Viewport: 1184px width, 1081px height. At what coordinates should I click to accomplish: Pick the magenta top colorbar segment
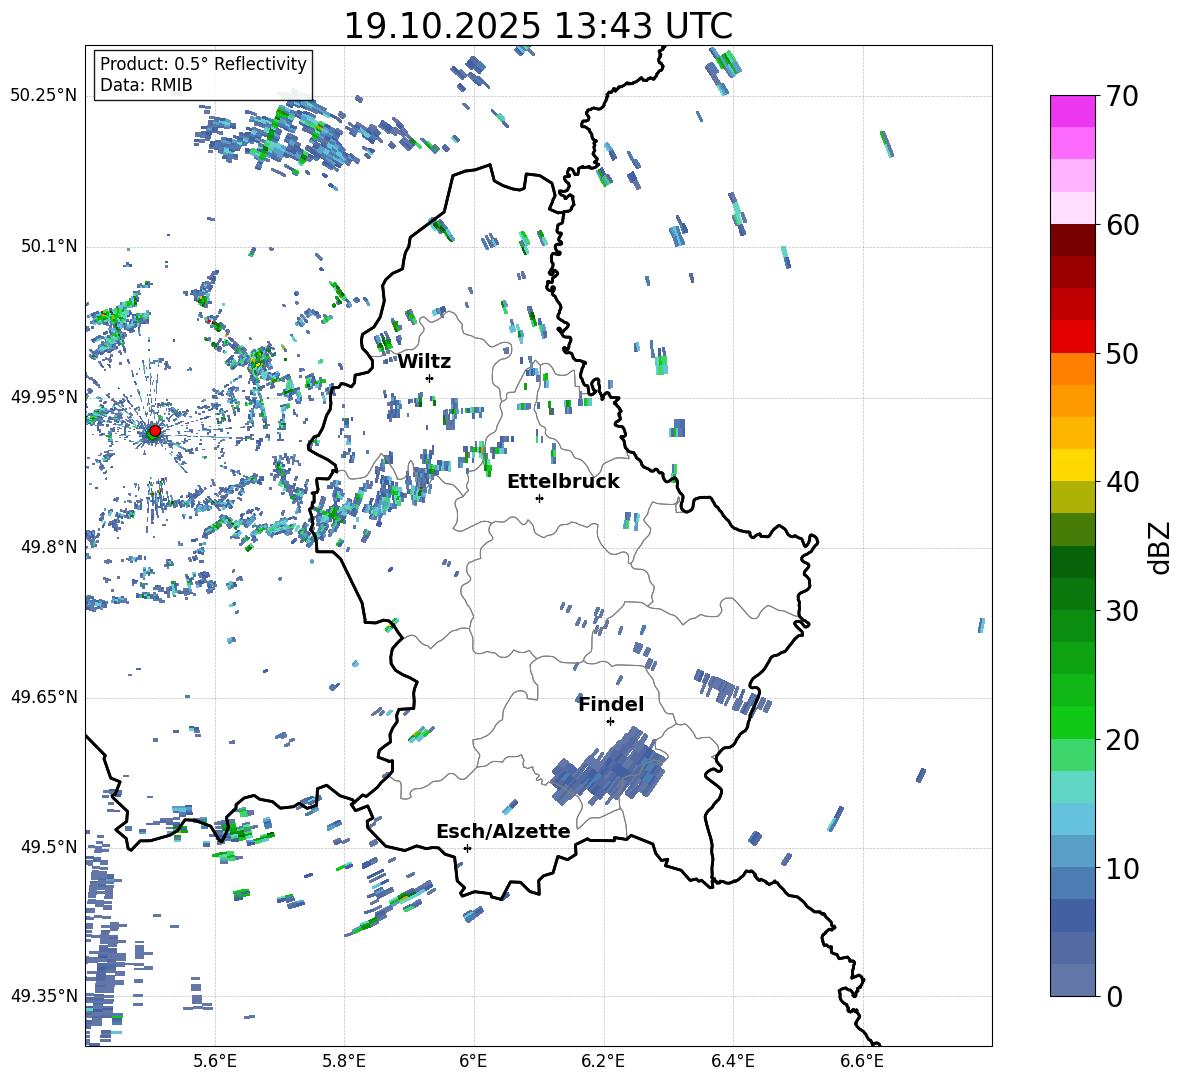pos(1073,111)
